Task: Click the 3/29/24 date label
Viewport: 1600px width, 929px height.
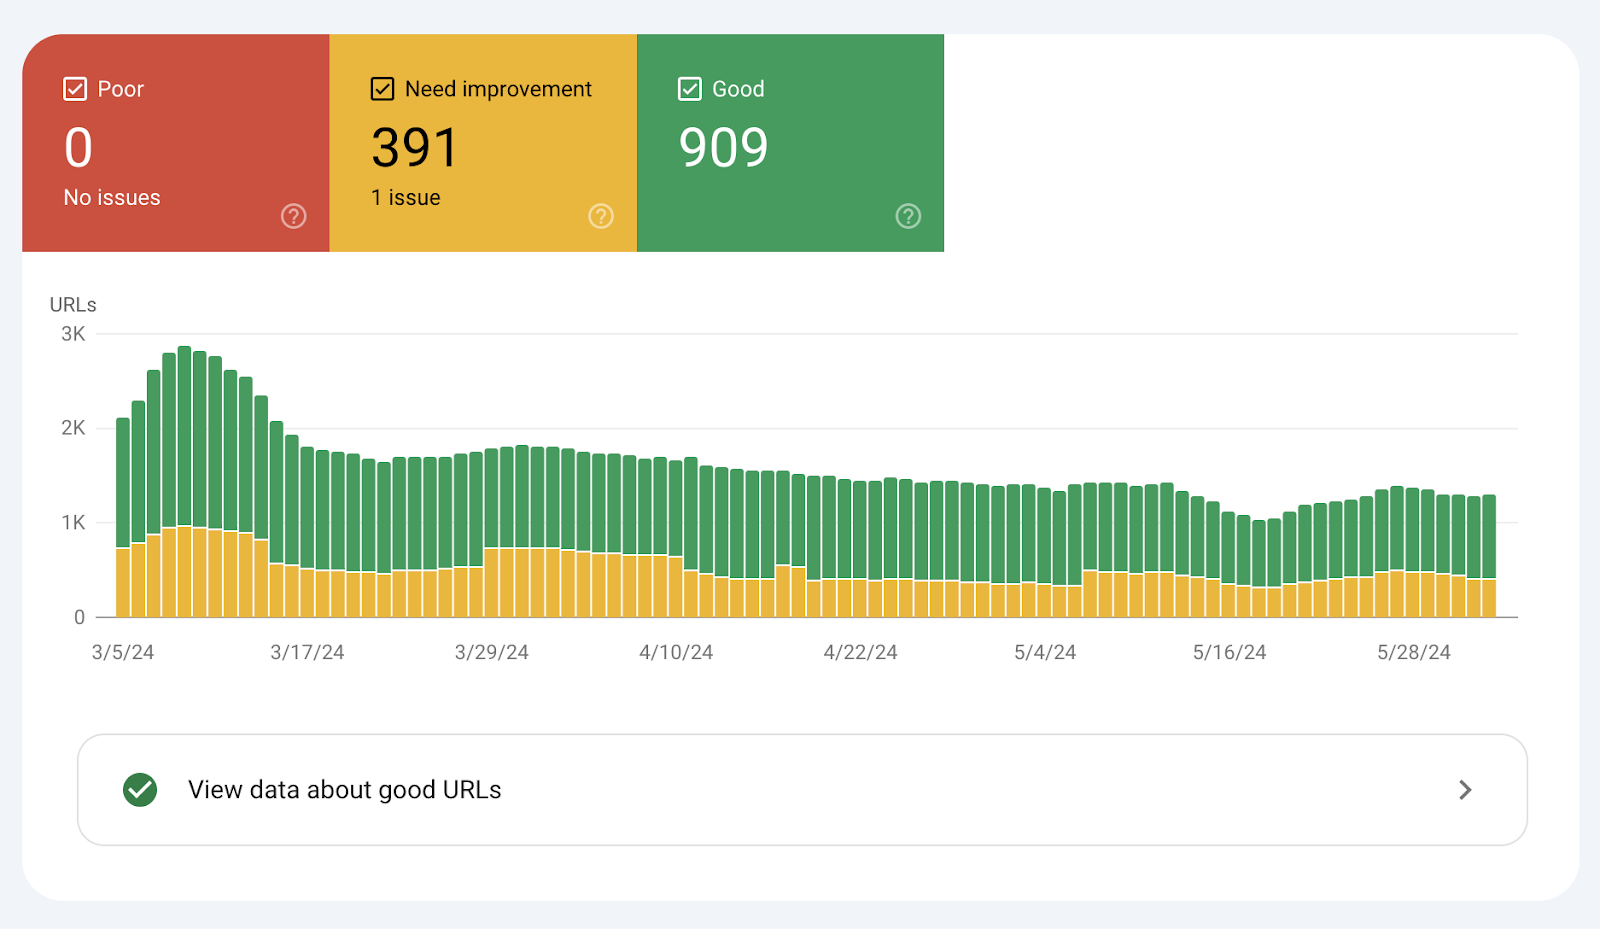Action: (x=492, y=652)
